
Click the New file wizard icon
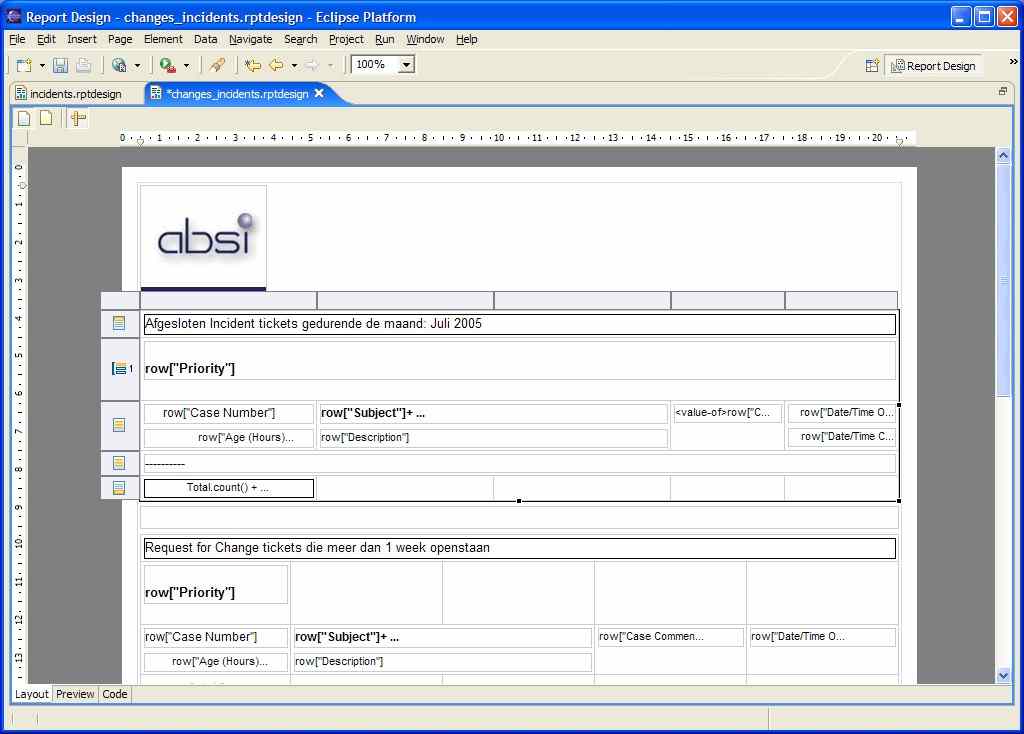click(24, 65)
